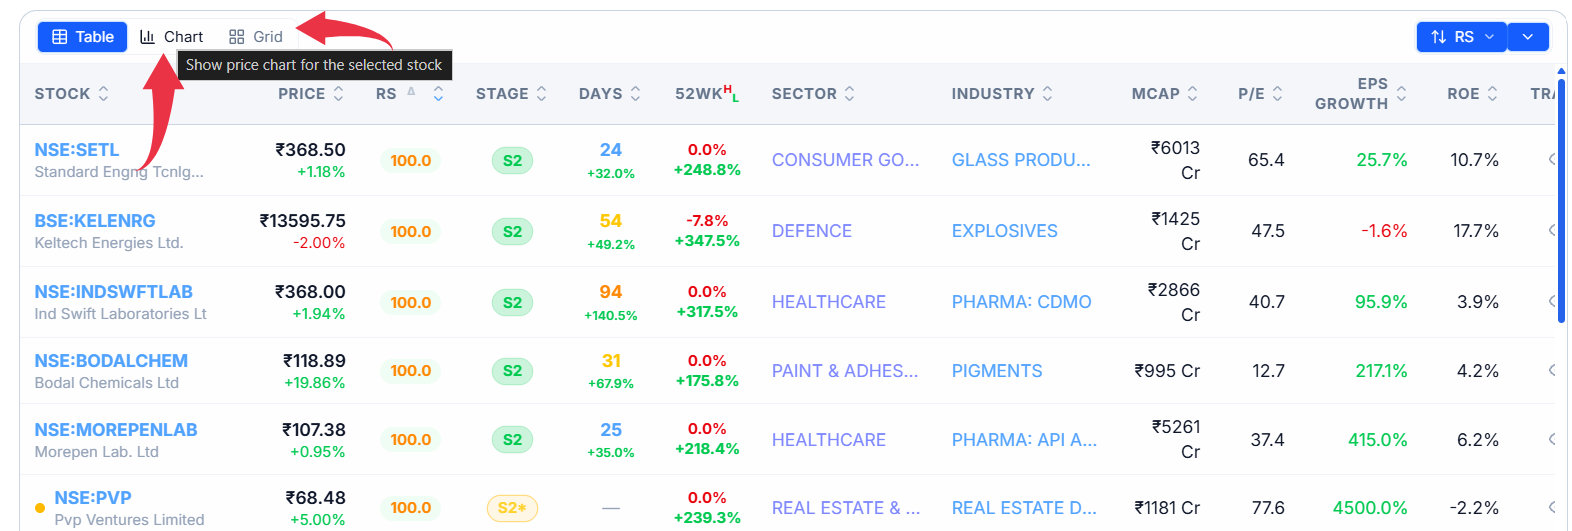Open the NSE:SETL stock link
Image resolution: width=1572 pixels, height=531 pixels.
[77, 150]
